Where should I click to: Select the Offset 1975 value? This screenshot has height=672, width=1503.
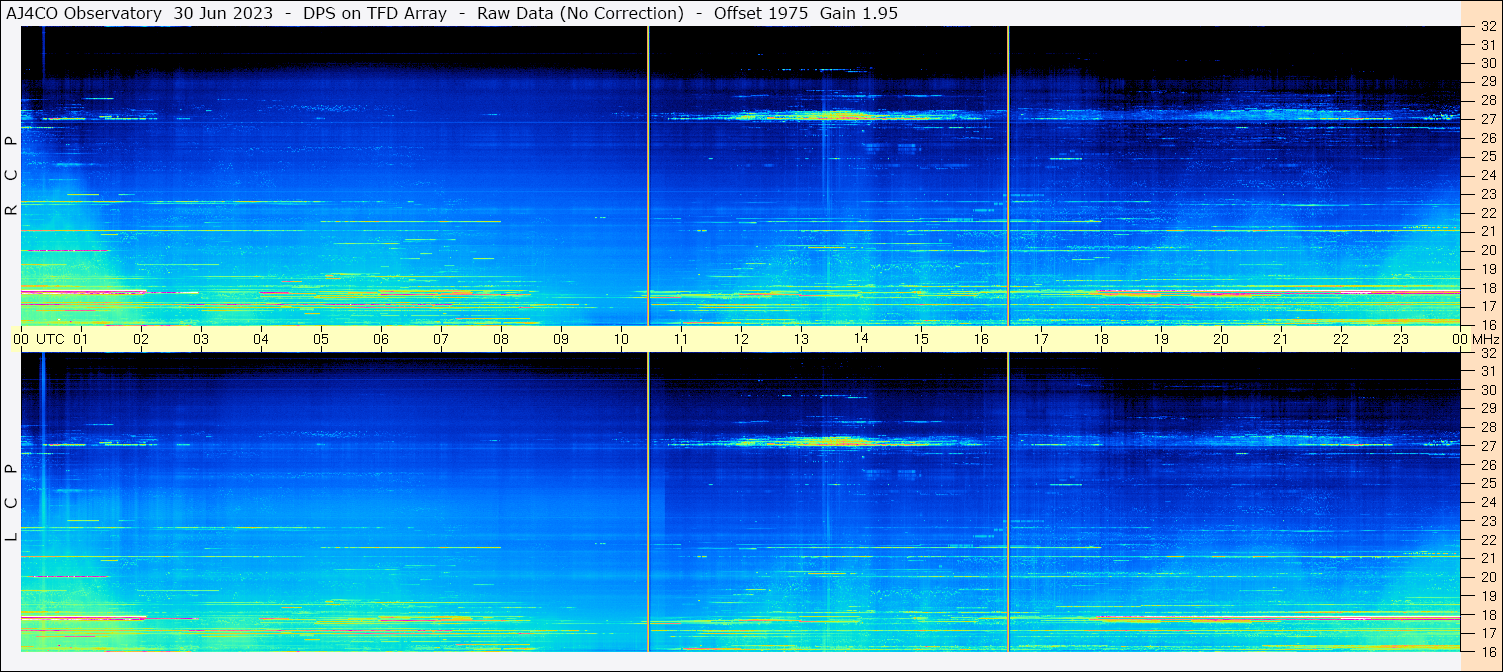pos(761,13)
